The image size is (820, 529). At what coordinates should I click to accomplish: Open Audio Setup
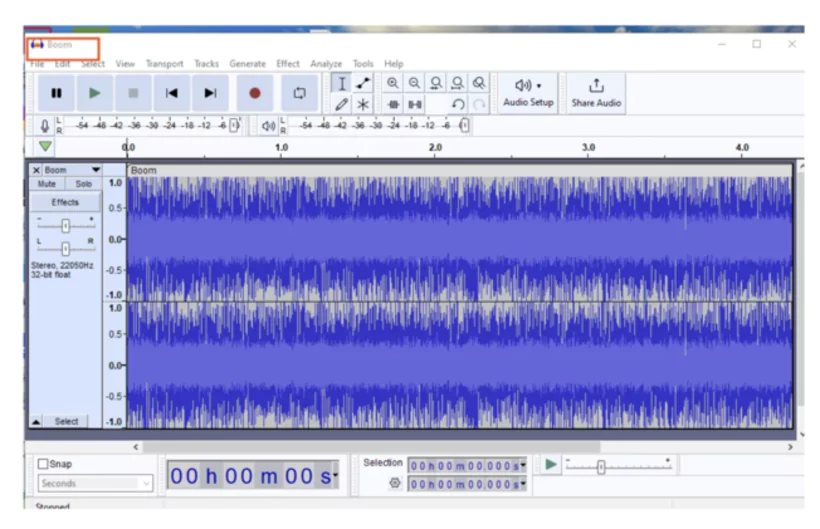tap(528, 93)
